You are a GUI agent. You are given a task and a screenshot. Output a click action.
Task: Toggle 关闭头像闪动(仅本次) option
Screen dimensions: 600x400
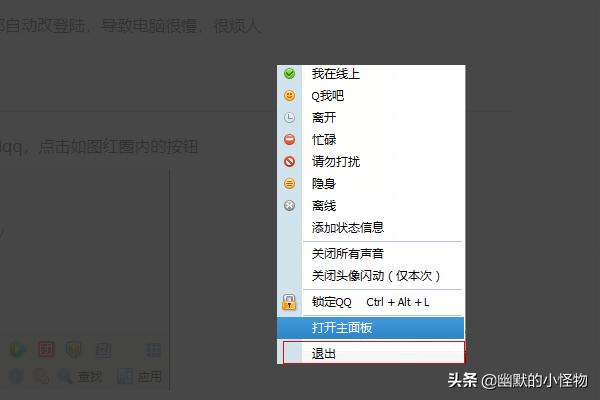pos(371,276)
